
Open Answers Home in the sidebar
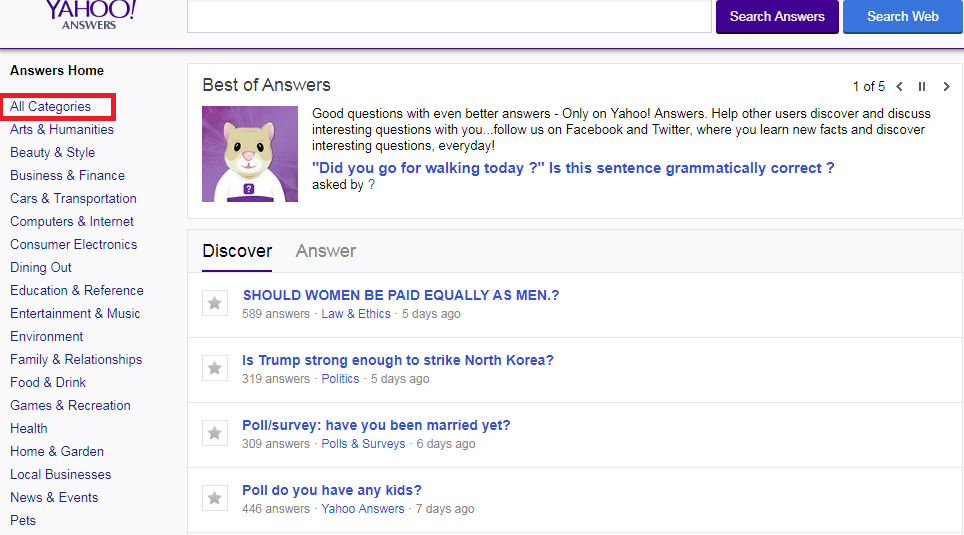pos(57,71)
